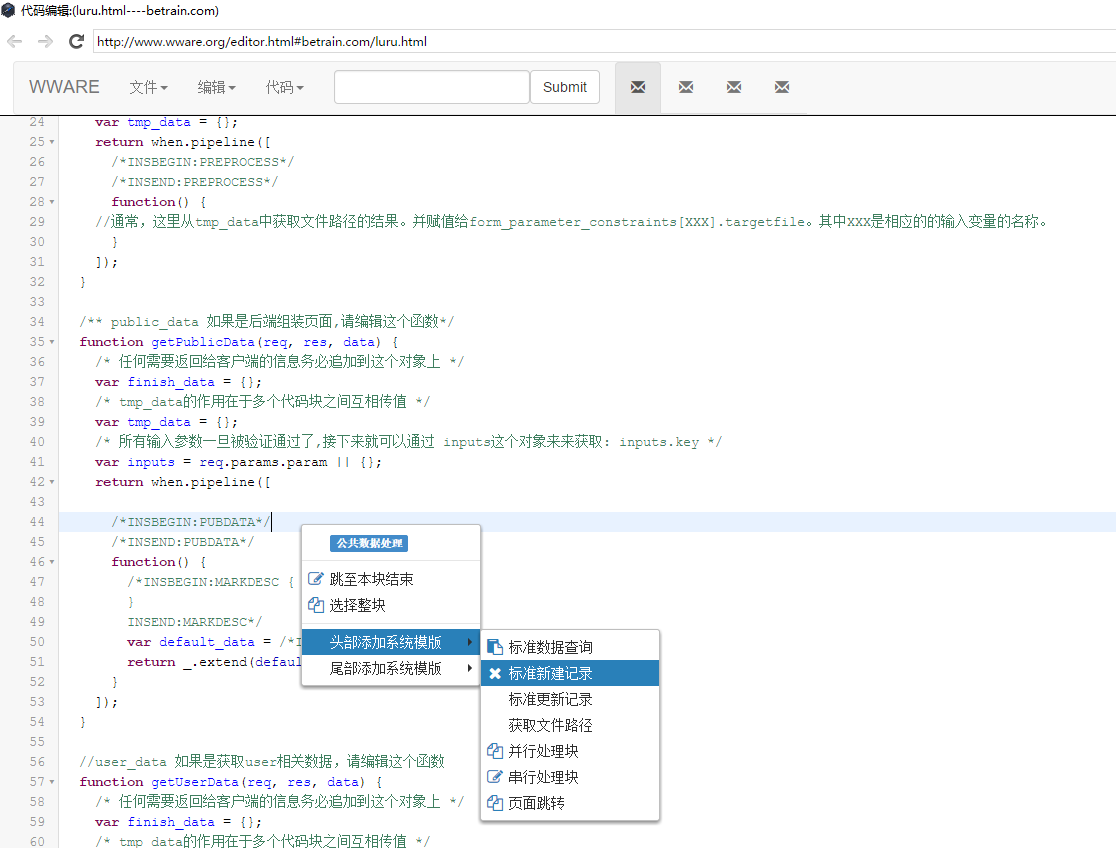Click the second envelope icon in navbar
The width and height of the screenshot is (1116, 848).
click(686, 87)
